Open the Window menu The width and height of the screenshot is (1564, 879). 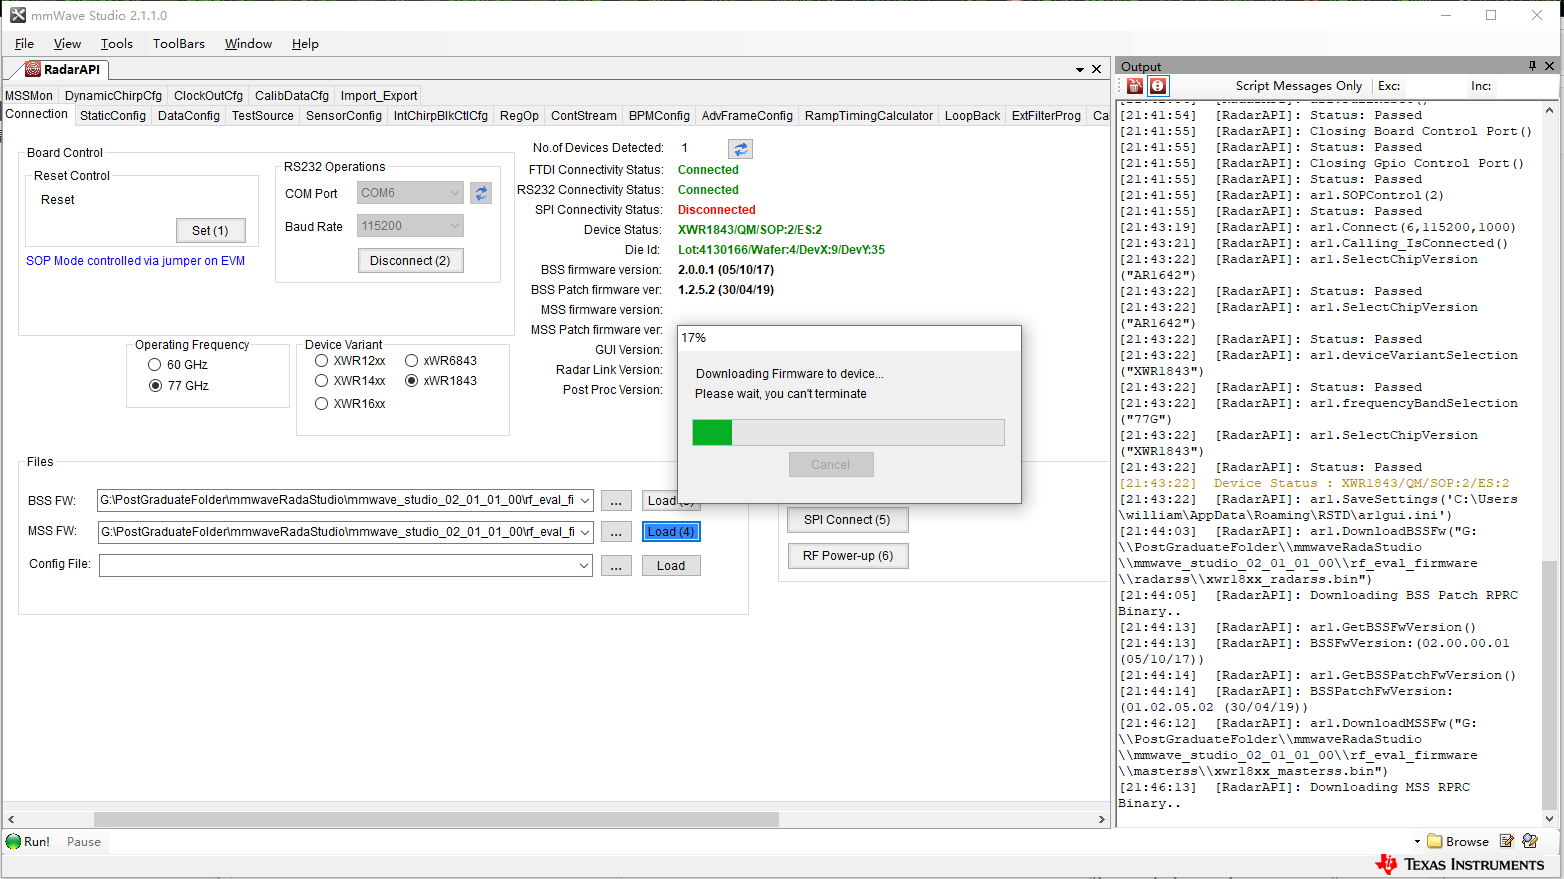[x=248, y=44]
